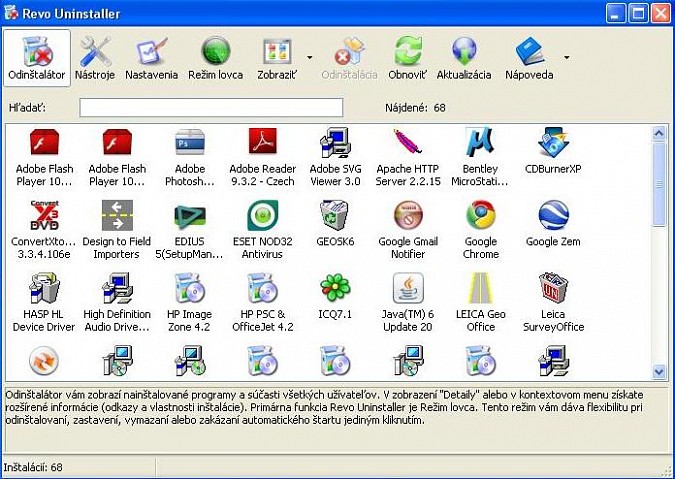Check for updates via Aktualizácia
Screen dimensions: 675x479
pos(464,58)
